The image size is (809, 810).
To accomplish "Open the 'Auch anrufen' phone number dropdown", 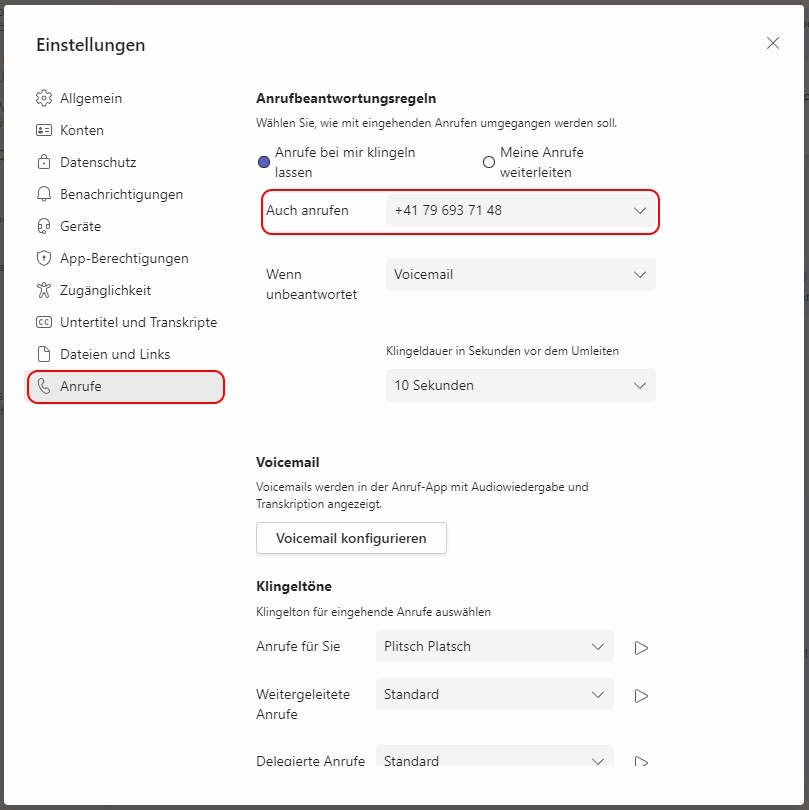I will [521, 210].
